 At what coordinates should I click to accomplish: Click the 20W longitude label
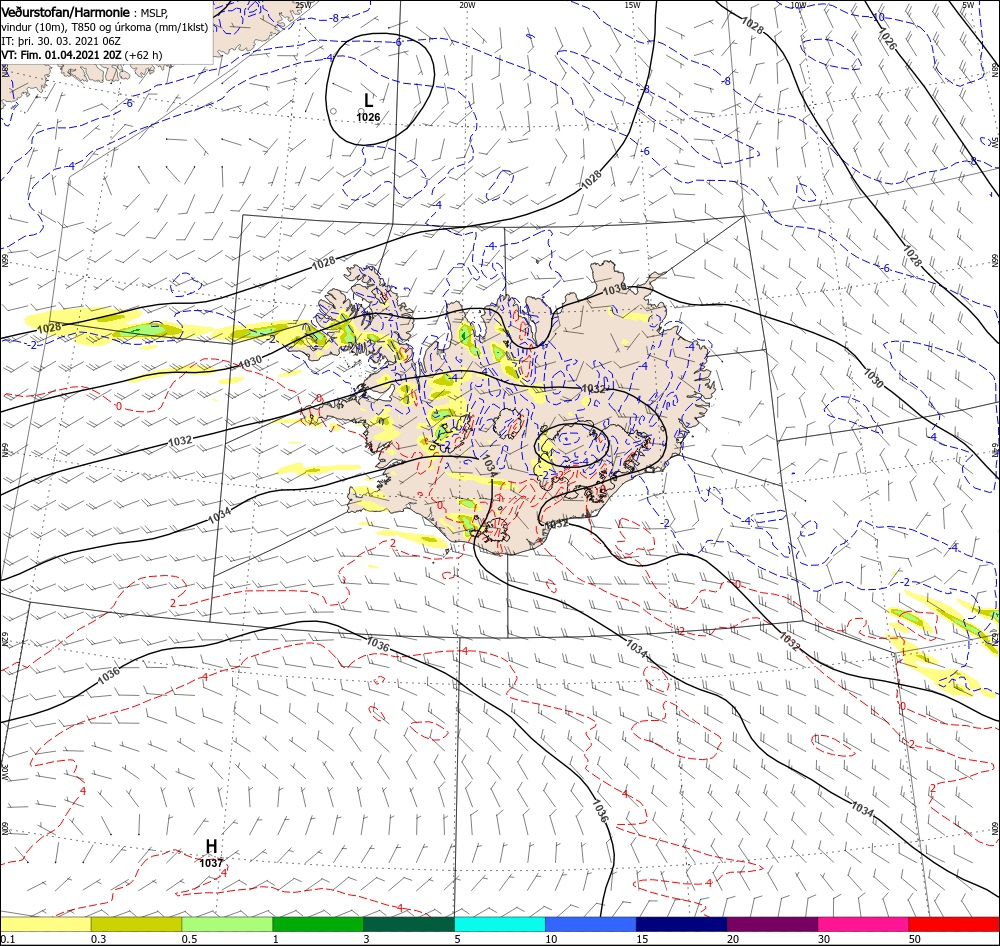pos(467,4)
